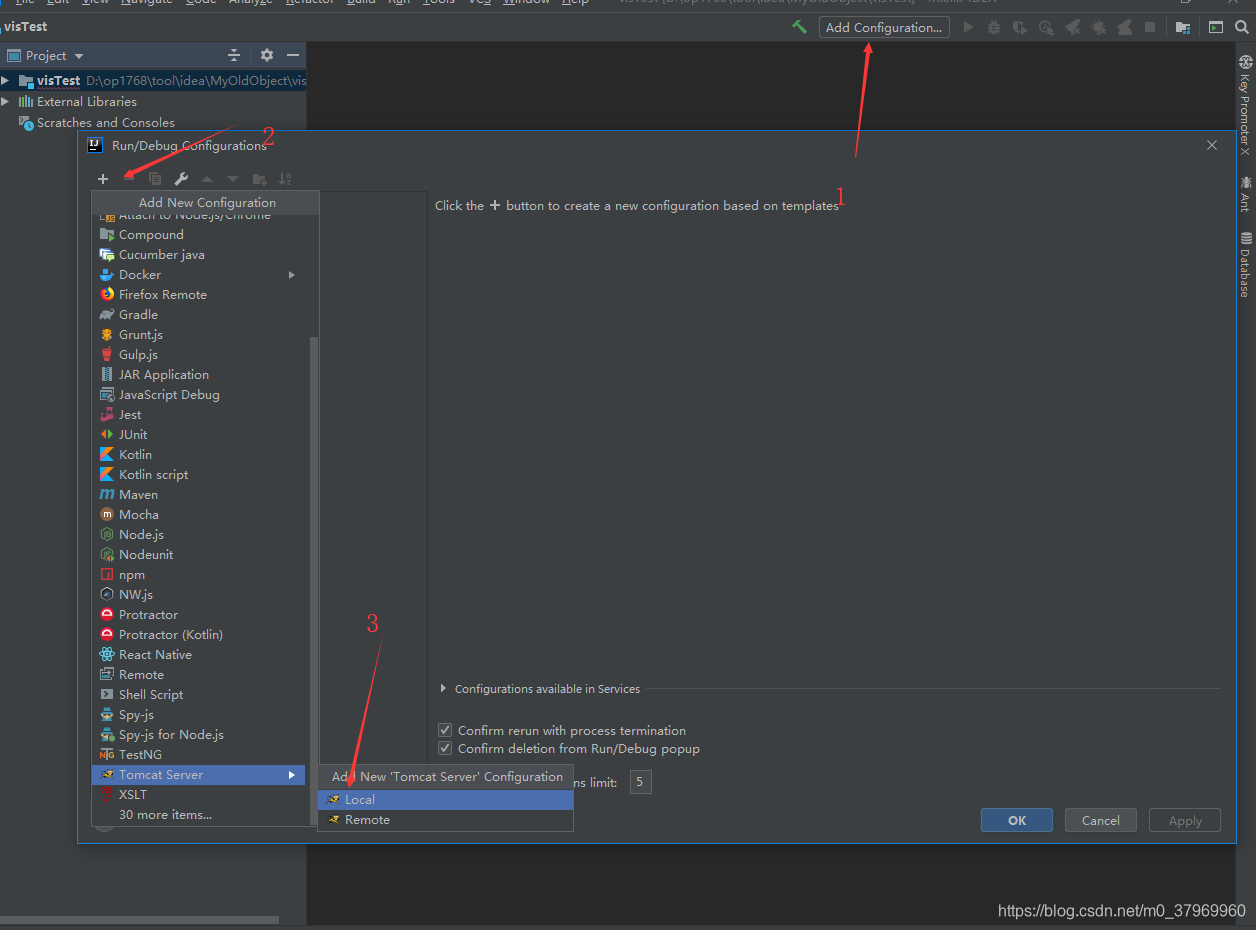The height and width of the screenshot is (930, 1256).
Task: Select Jest configuration type
Action: [x=199, y=415]
